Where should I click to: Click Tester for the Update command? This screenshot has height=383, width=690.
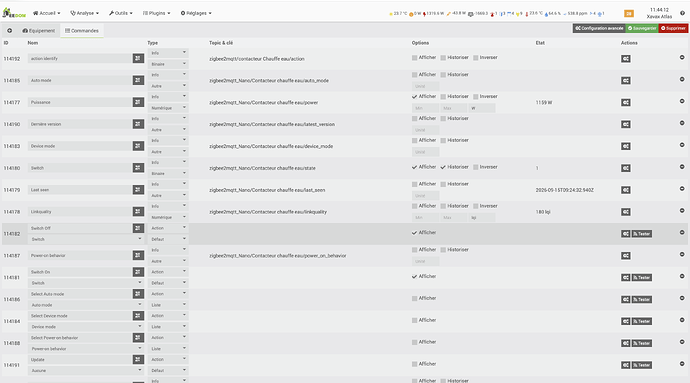(x=642, y=365)
